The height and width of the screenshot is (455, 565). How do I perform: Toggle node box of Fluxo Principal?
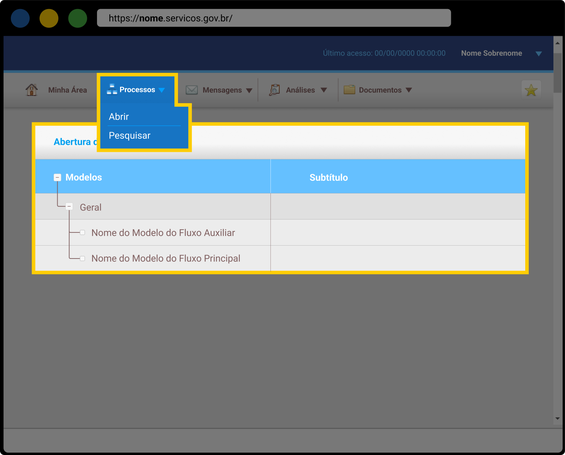(83, 258)
